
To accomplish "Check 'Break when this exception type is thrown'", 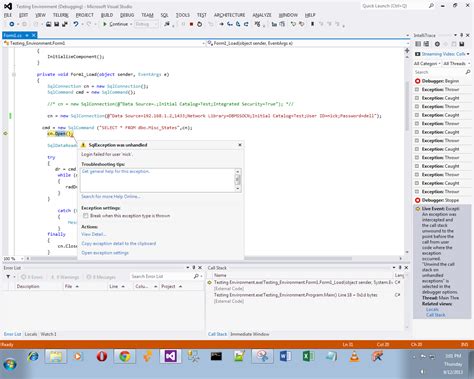I will (x=86, y=216).
